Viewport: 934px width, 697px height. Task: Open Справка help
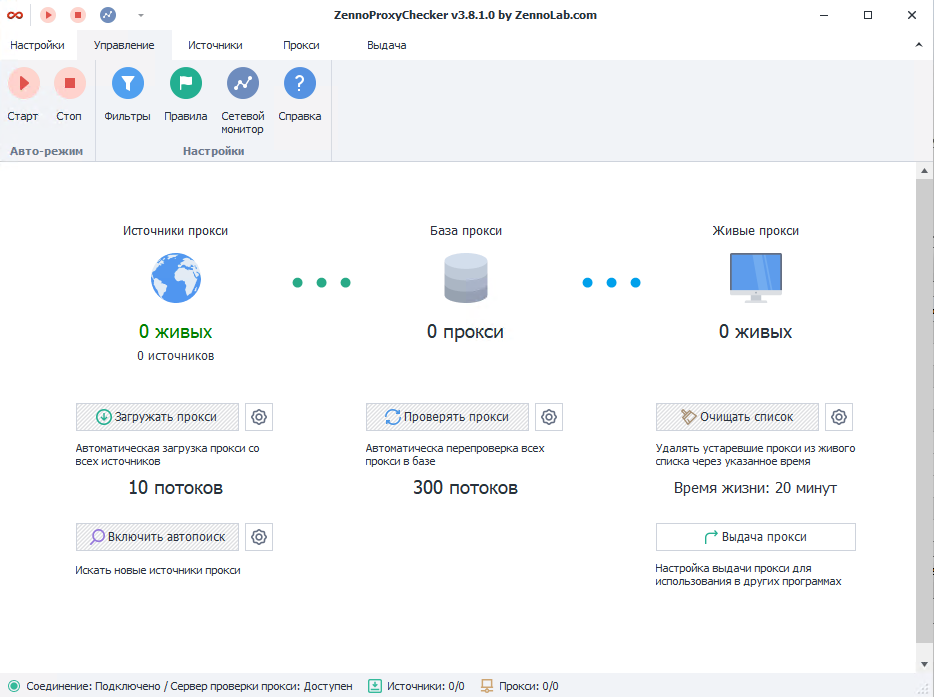(x=300, y=94)
